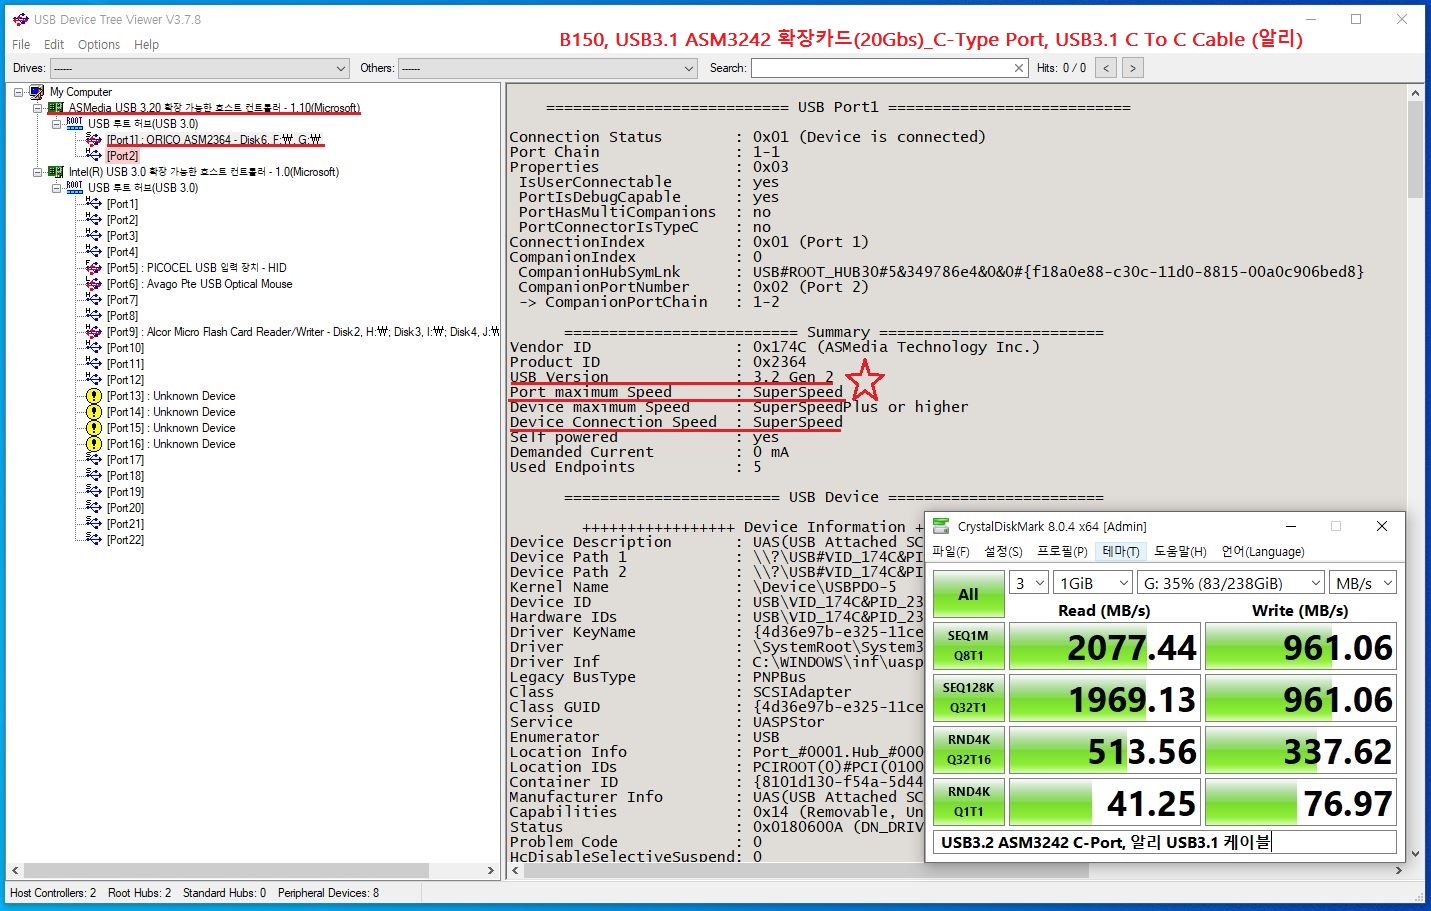1431x911 pixels.
Task: Open the Help menu
Action: [146, 45]
